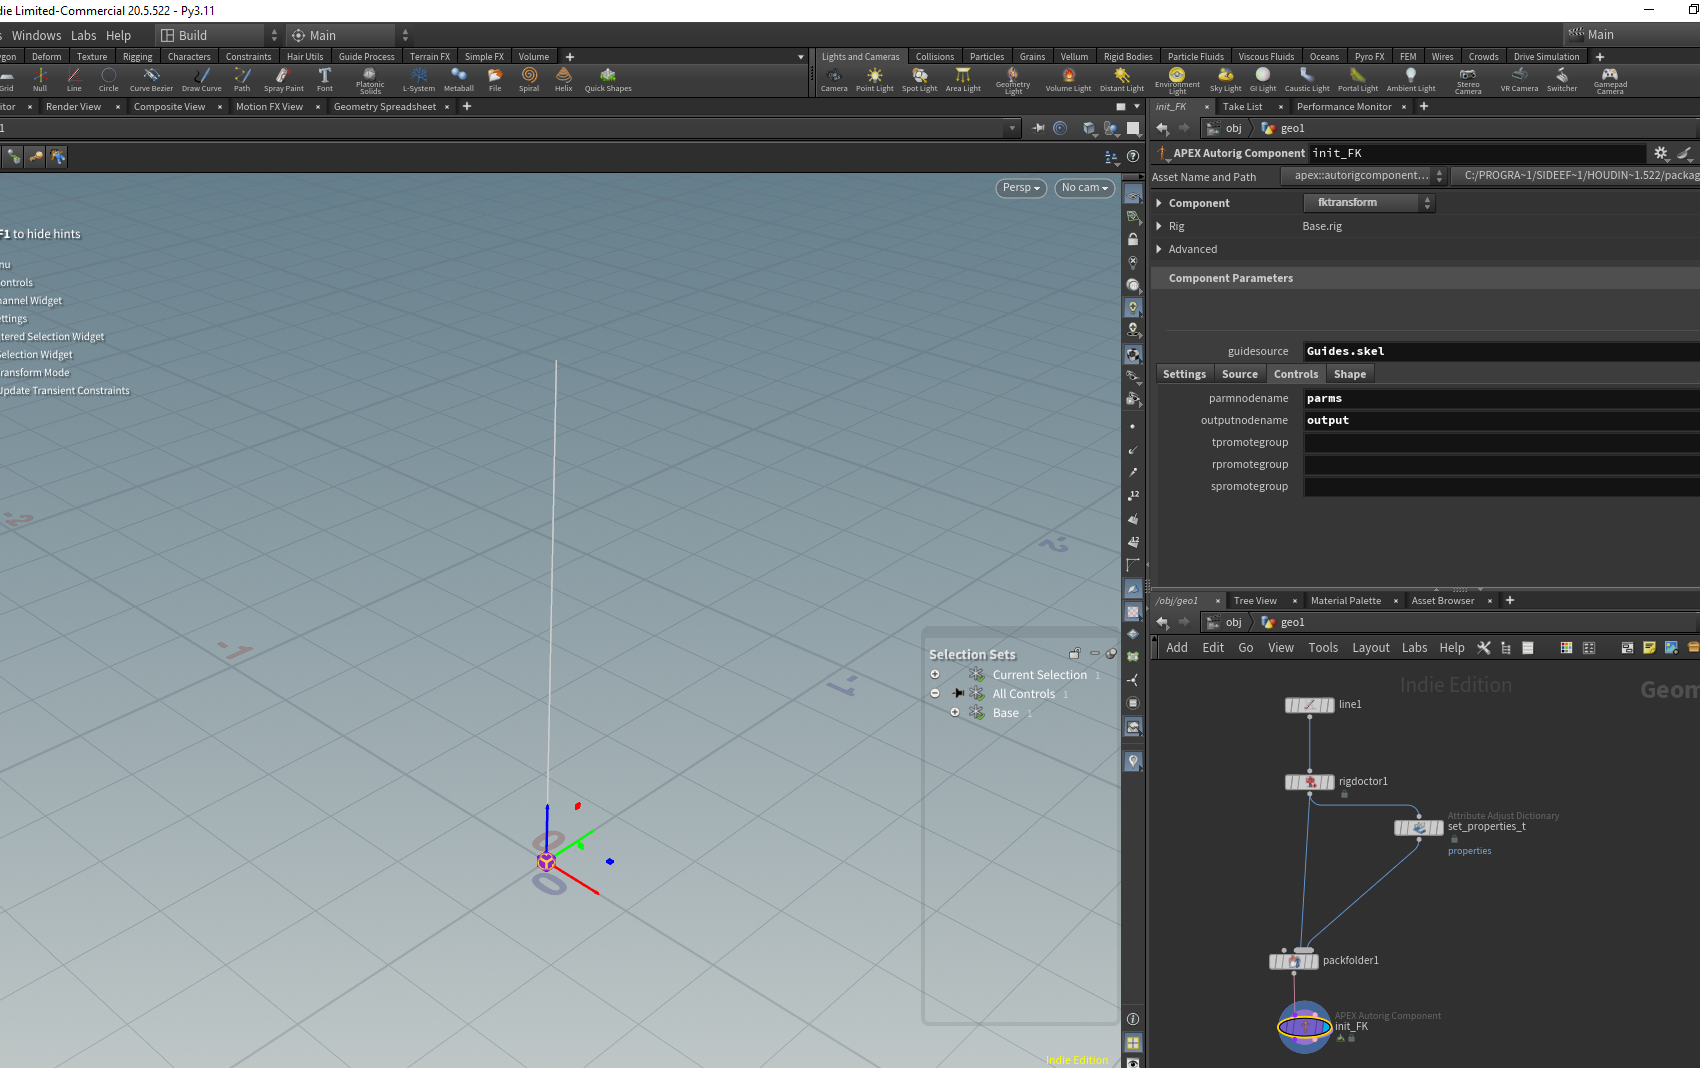Image resolution: width=1700 pixels, height=1068 pixels.
Task: Switch to the Shape tab
Action: (1349, 374)
